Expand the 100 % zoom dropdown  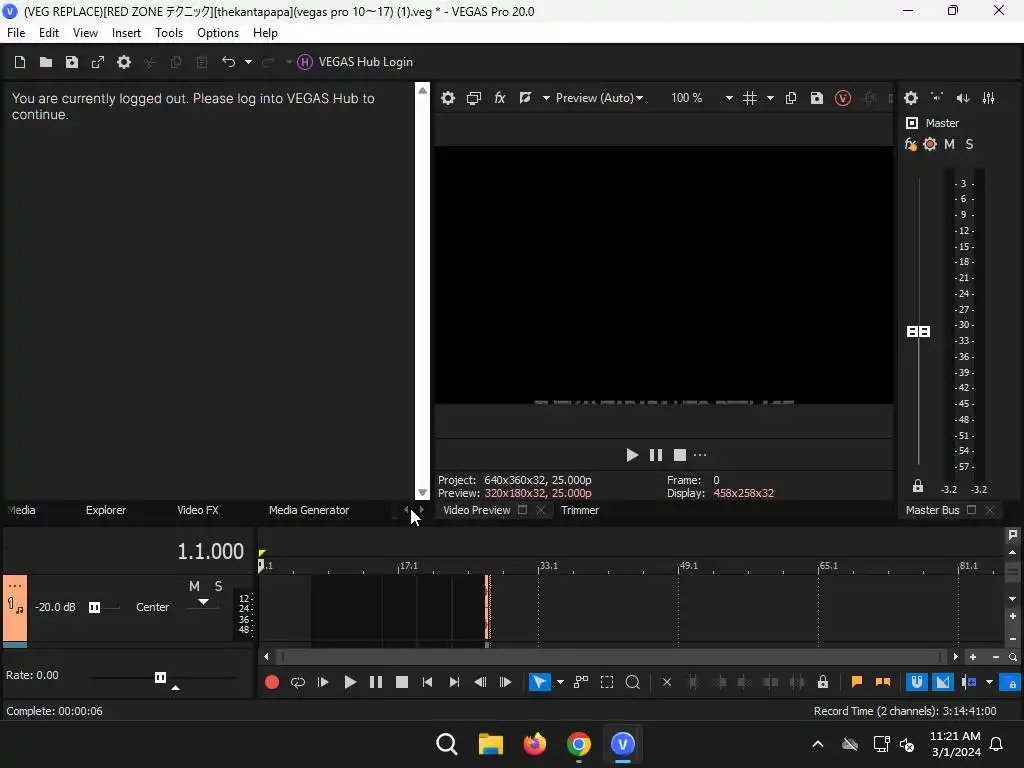[x=729, y=98]
